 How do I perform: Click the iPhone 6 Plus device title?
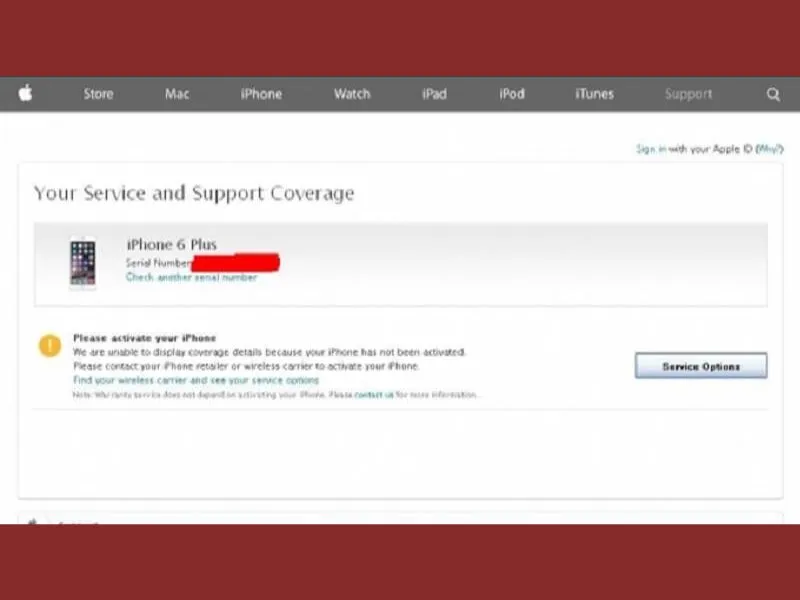point(171,245)
